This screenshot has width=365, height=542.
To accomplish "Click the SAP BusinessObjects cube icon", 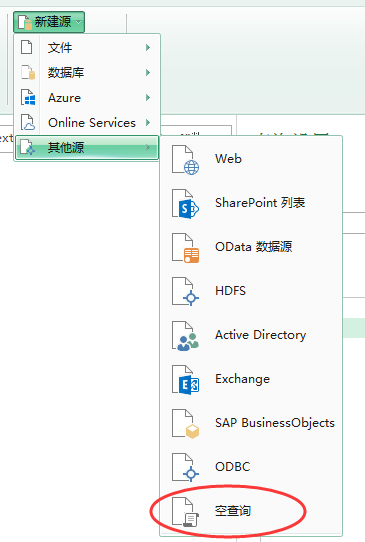I will coord(186,424).
